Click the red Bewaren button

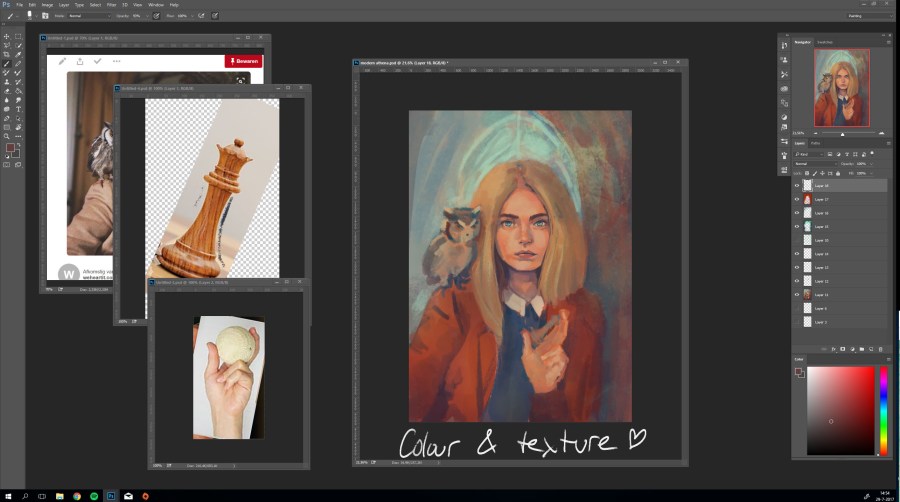[244, 61]
